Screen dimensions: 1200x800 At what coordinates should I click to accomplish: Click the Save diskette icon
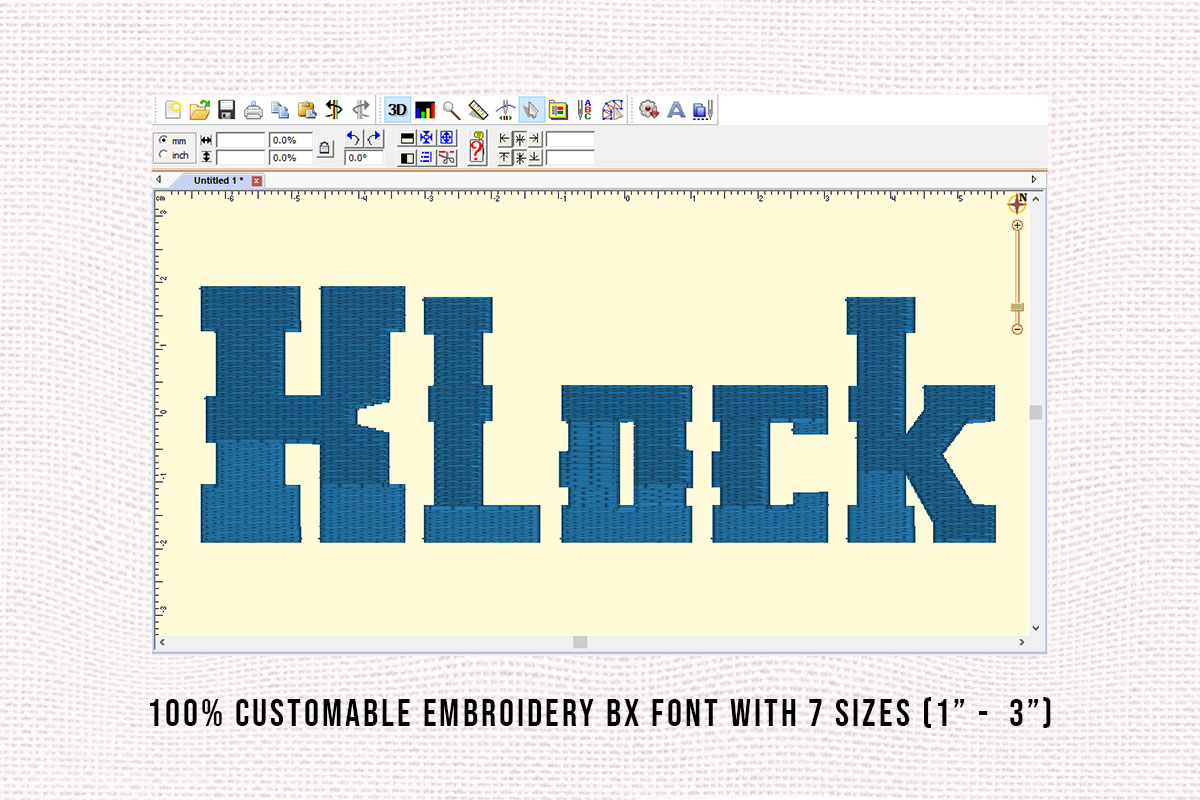point(225,111)
